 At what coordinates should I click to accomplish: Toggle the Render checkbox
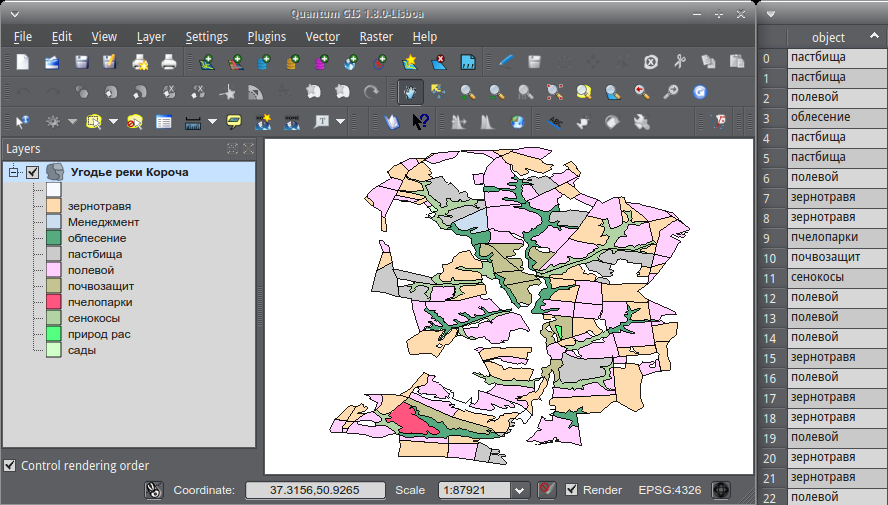[572, 490]
